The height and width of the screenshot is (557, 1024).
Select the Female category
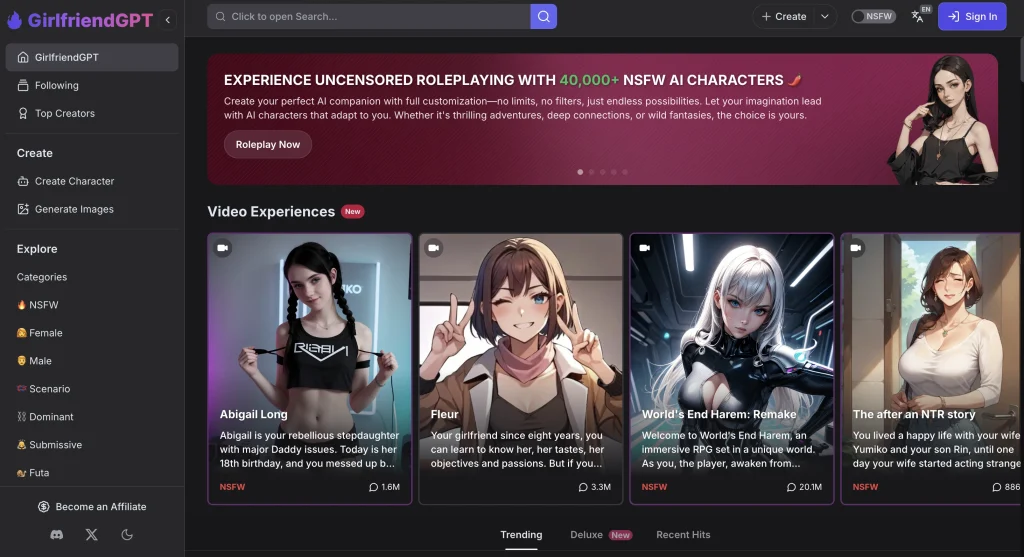pyautogui.click(x=40, y=333)
